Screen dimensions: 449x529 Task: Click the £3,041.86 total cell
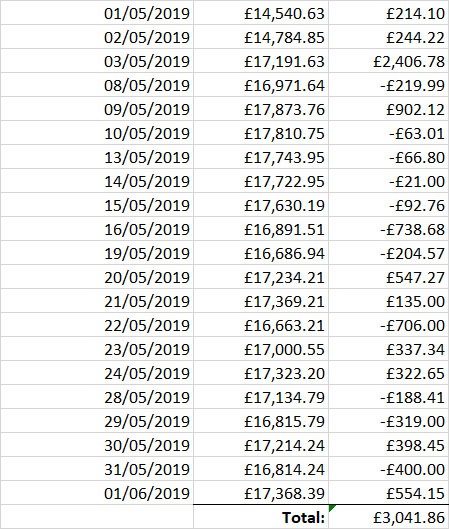tap(389, 517)
